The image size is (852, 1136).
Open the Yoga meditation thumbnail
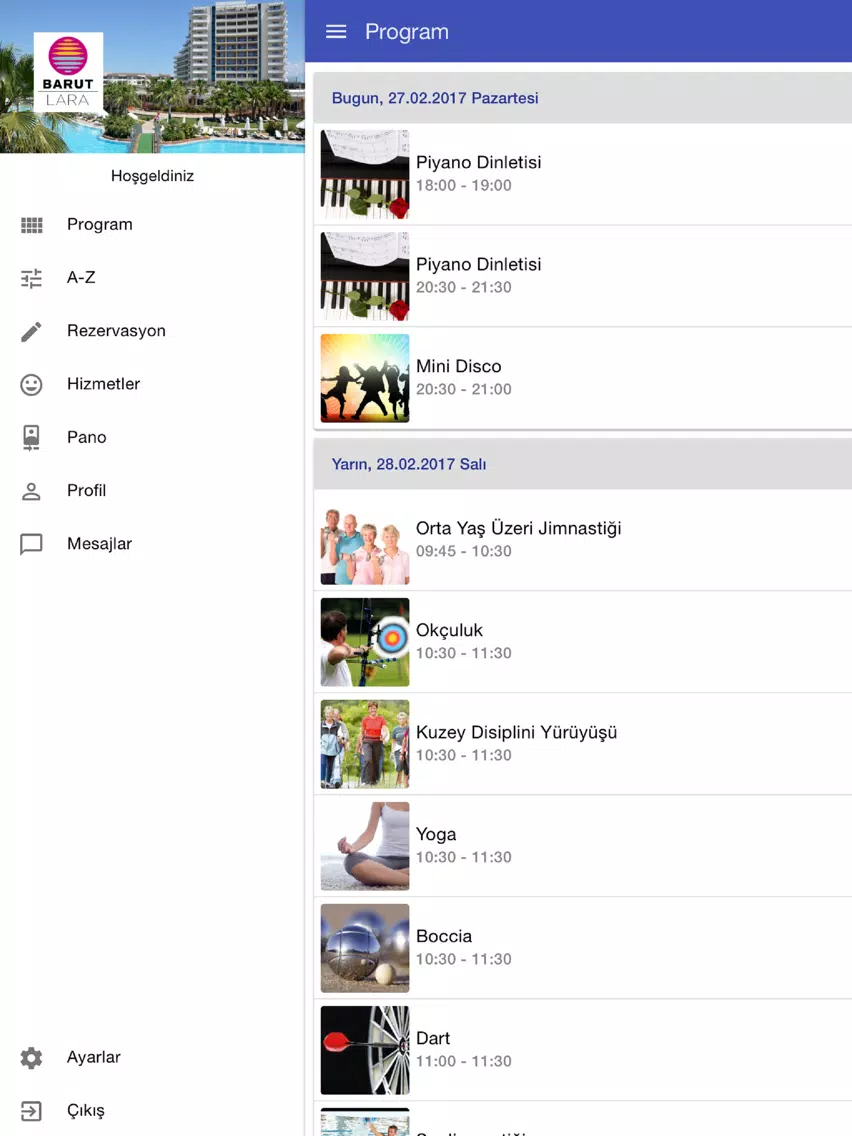[365, 846]
